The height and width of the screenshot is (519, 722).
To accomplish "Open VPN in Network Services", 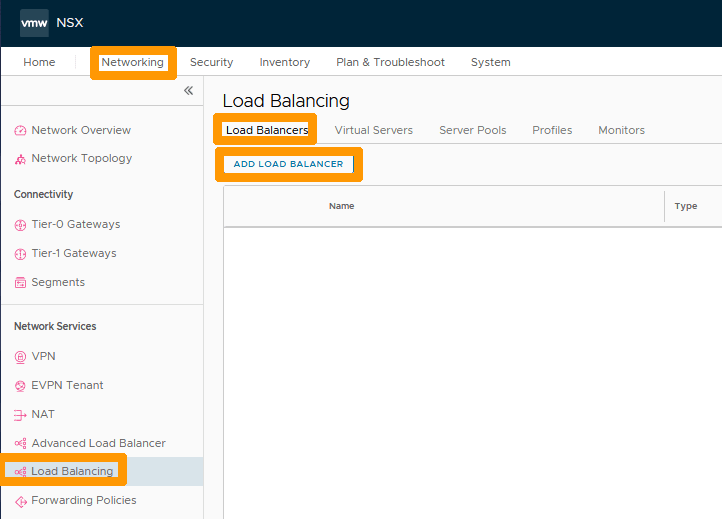I will (43, 356).
